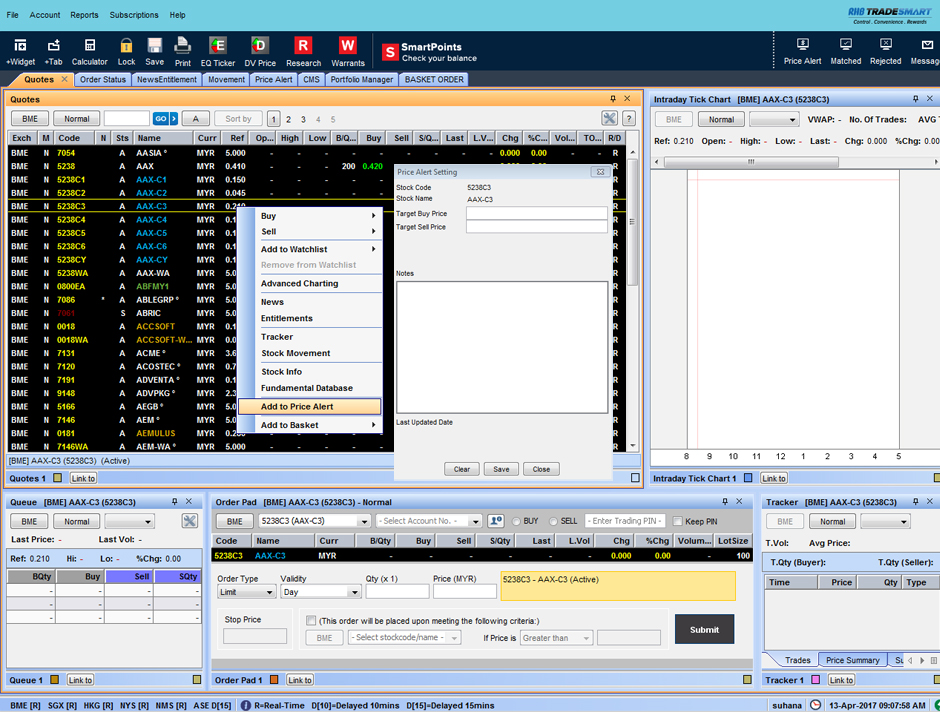Screen dimensions: 940x712
Task: Open the DV Price tool
Action: tap(260, 52)
